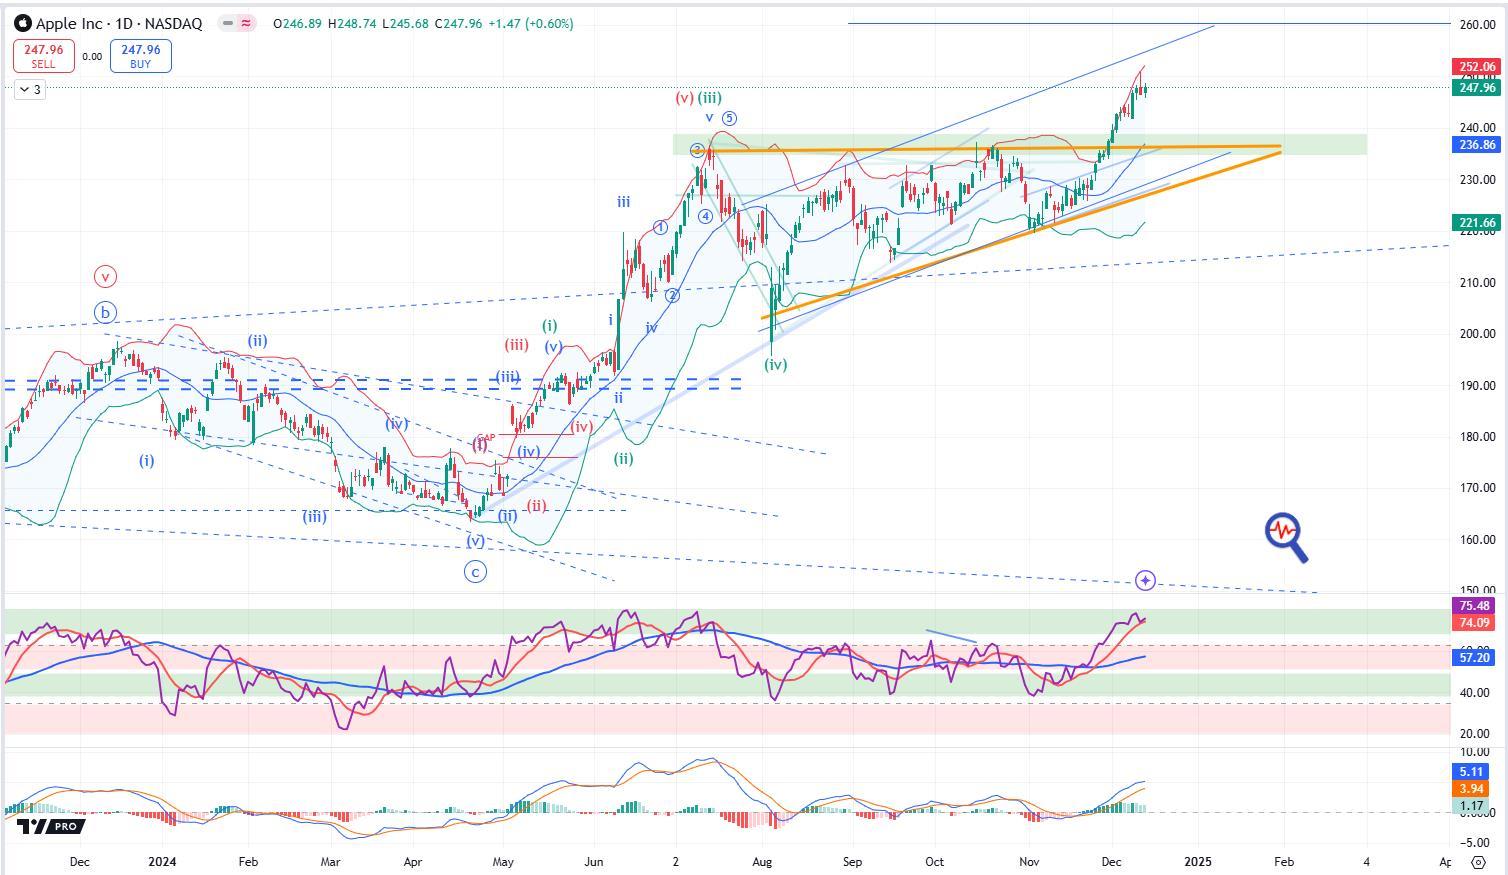This screenshot has height=875, width=1508.
Task: Click the blue 236.86 price label
Action: 1476,145
